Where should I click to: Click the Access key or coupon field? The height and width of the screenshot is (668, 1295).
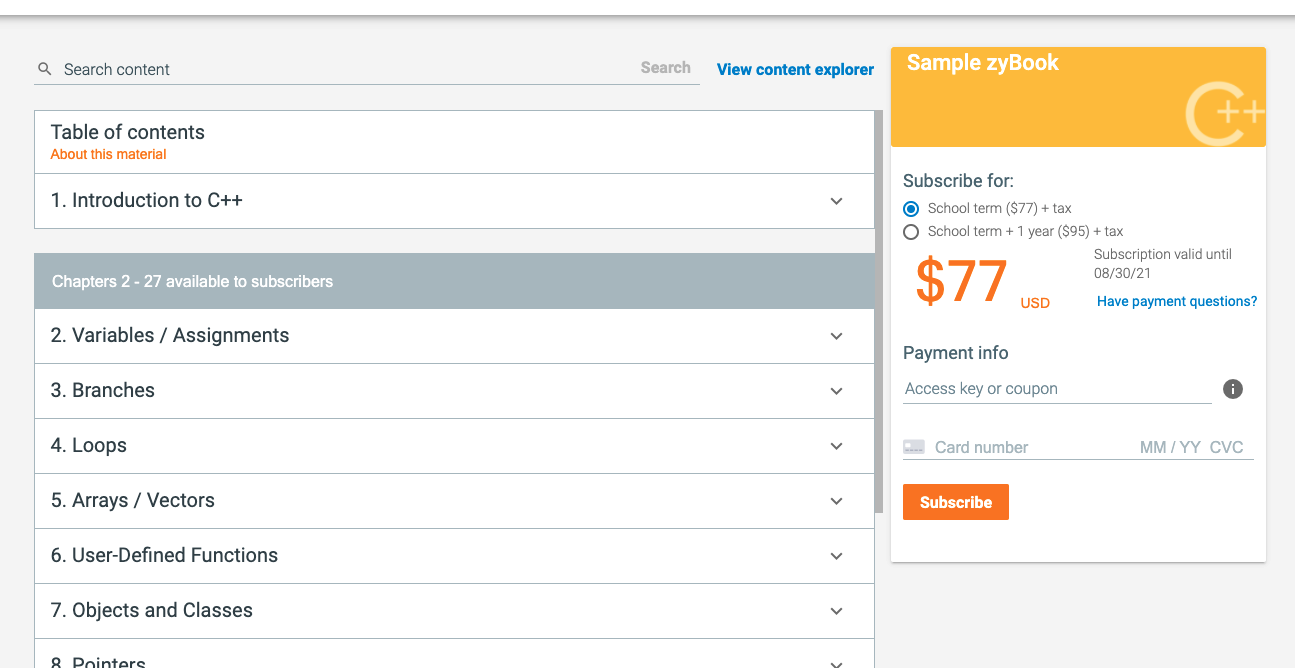(x=1056, y=389)
